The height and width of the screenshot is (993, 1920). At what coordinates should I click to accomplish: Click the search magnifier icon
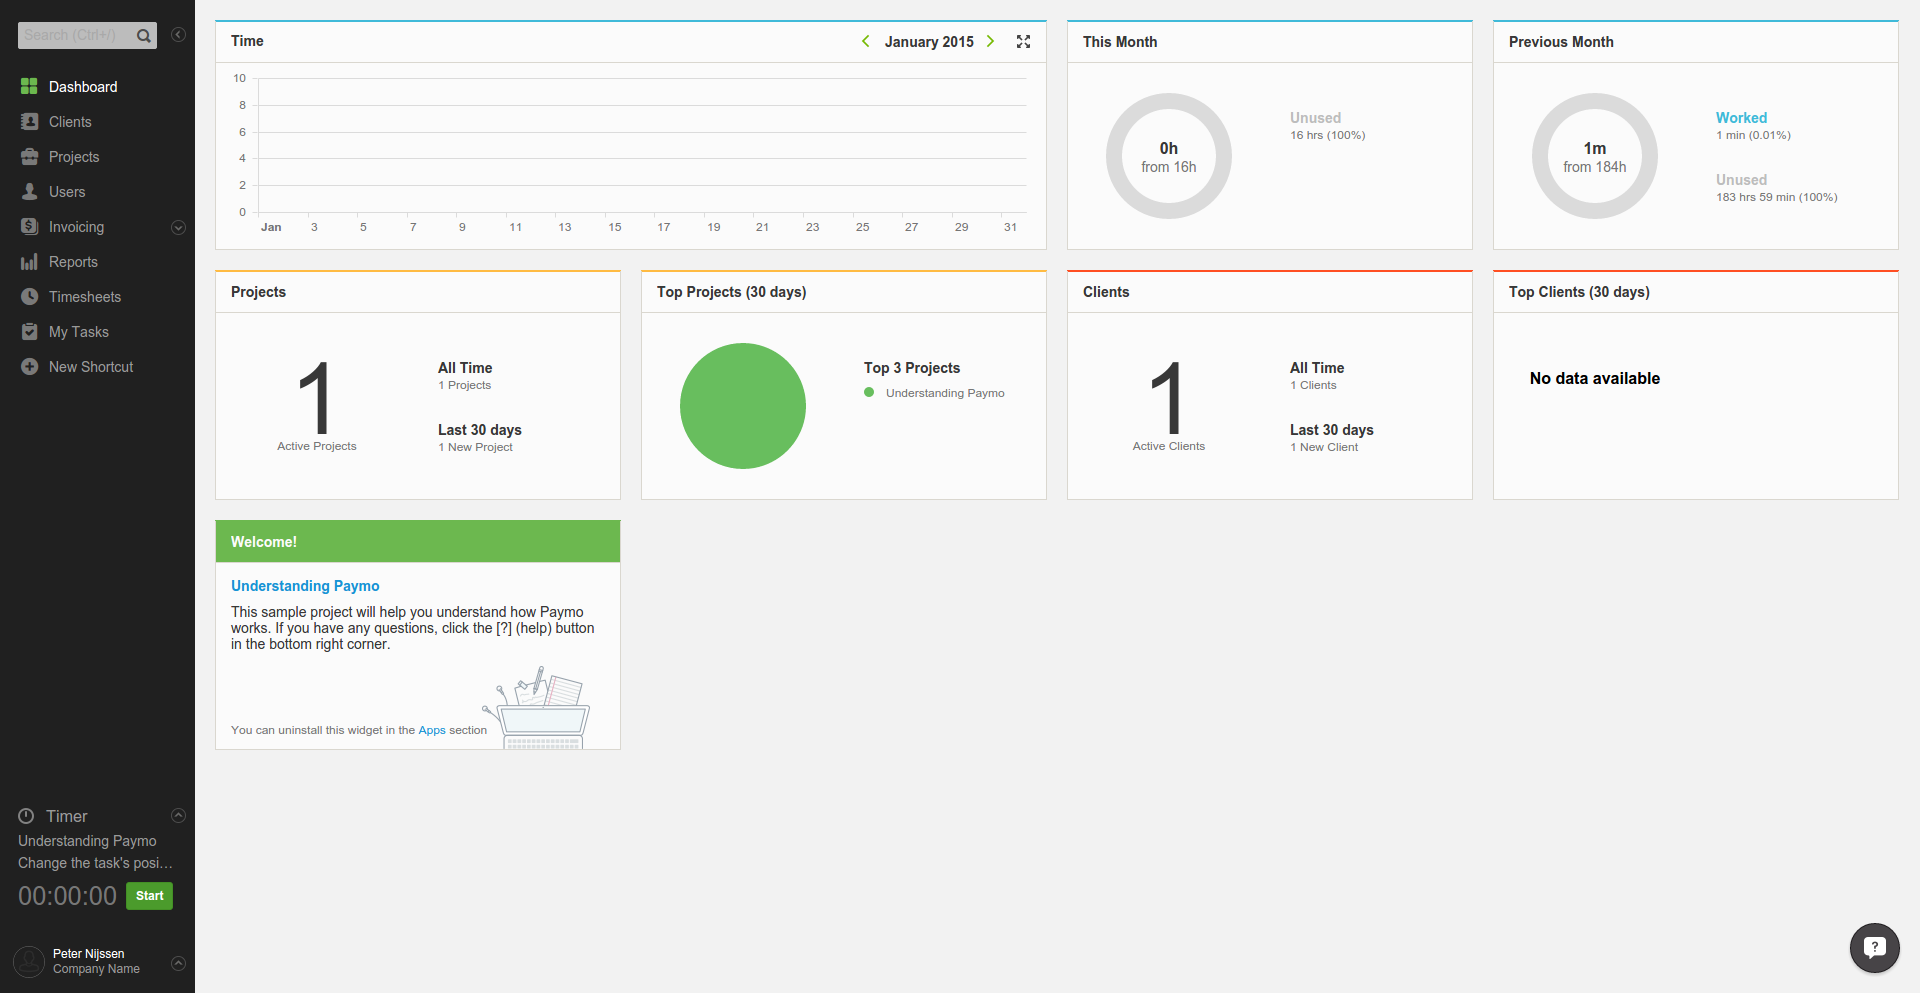143,35
